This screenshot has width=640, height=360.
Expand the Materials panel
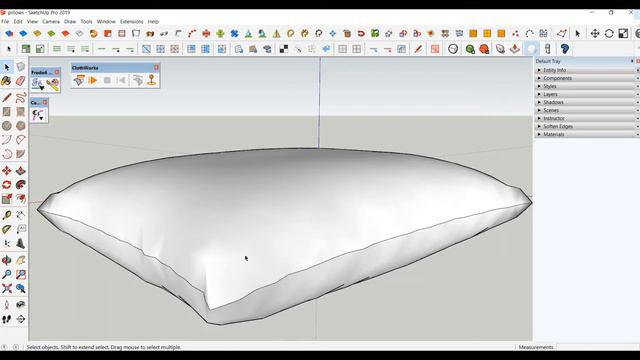[587, 134]
